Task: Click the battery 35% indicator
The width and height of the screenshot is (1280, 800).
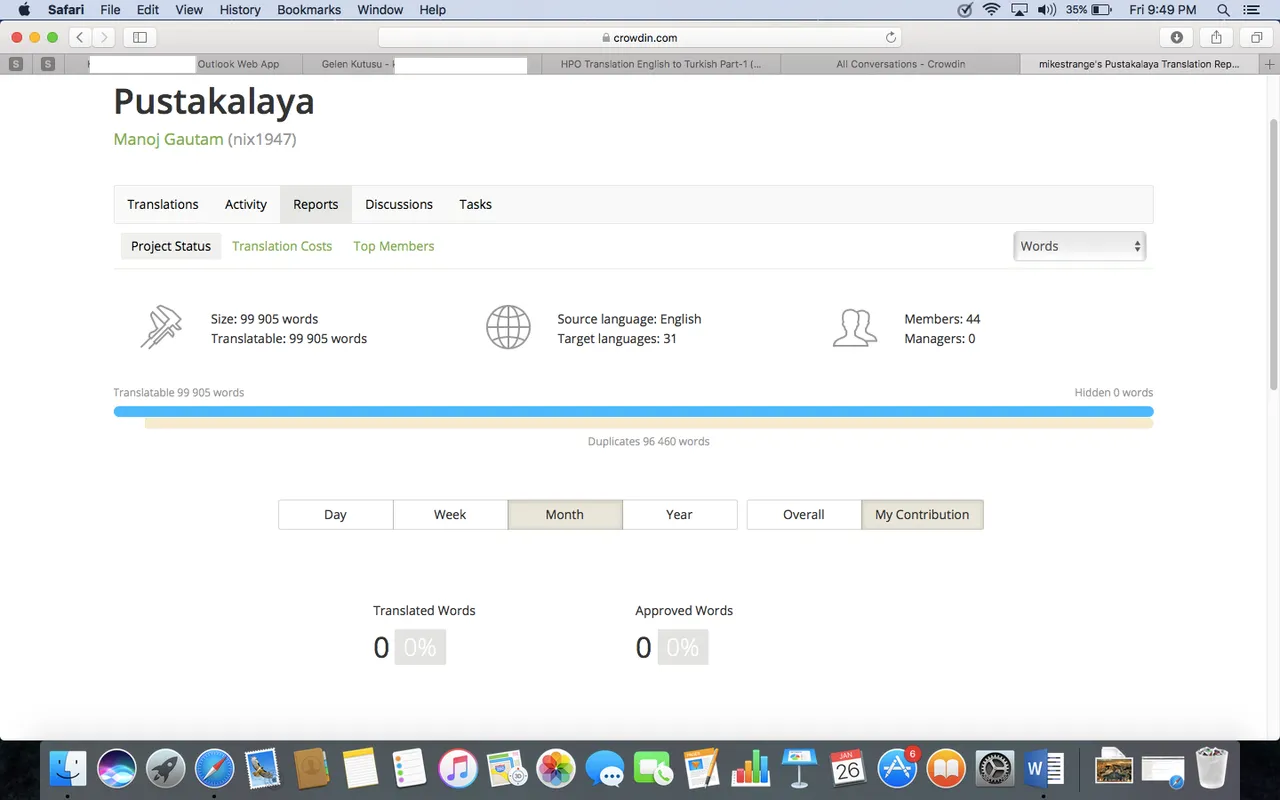Action: 1088,10
